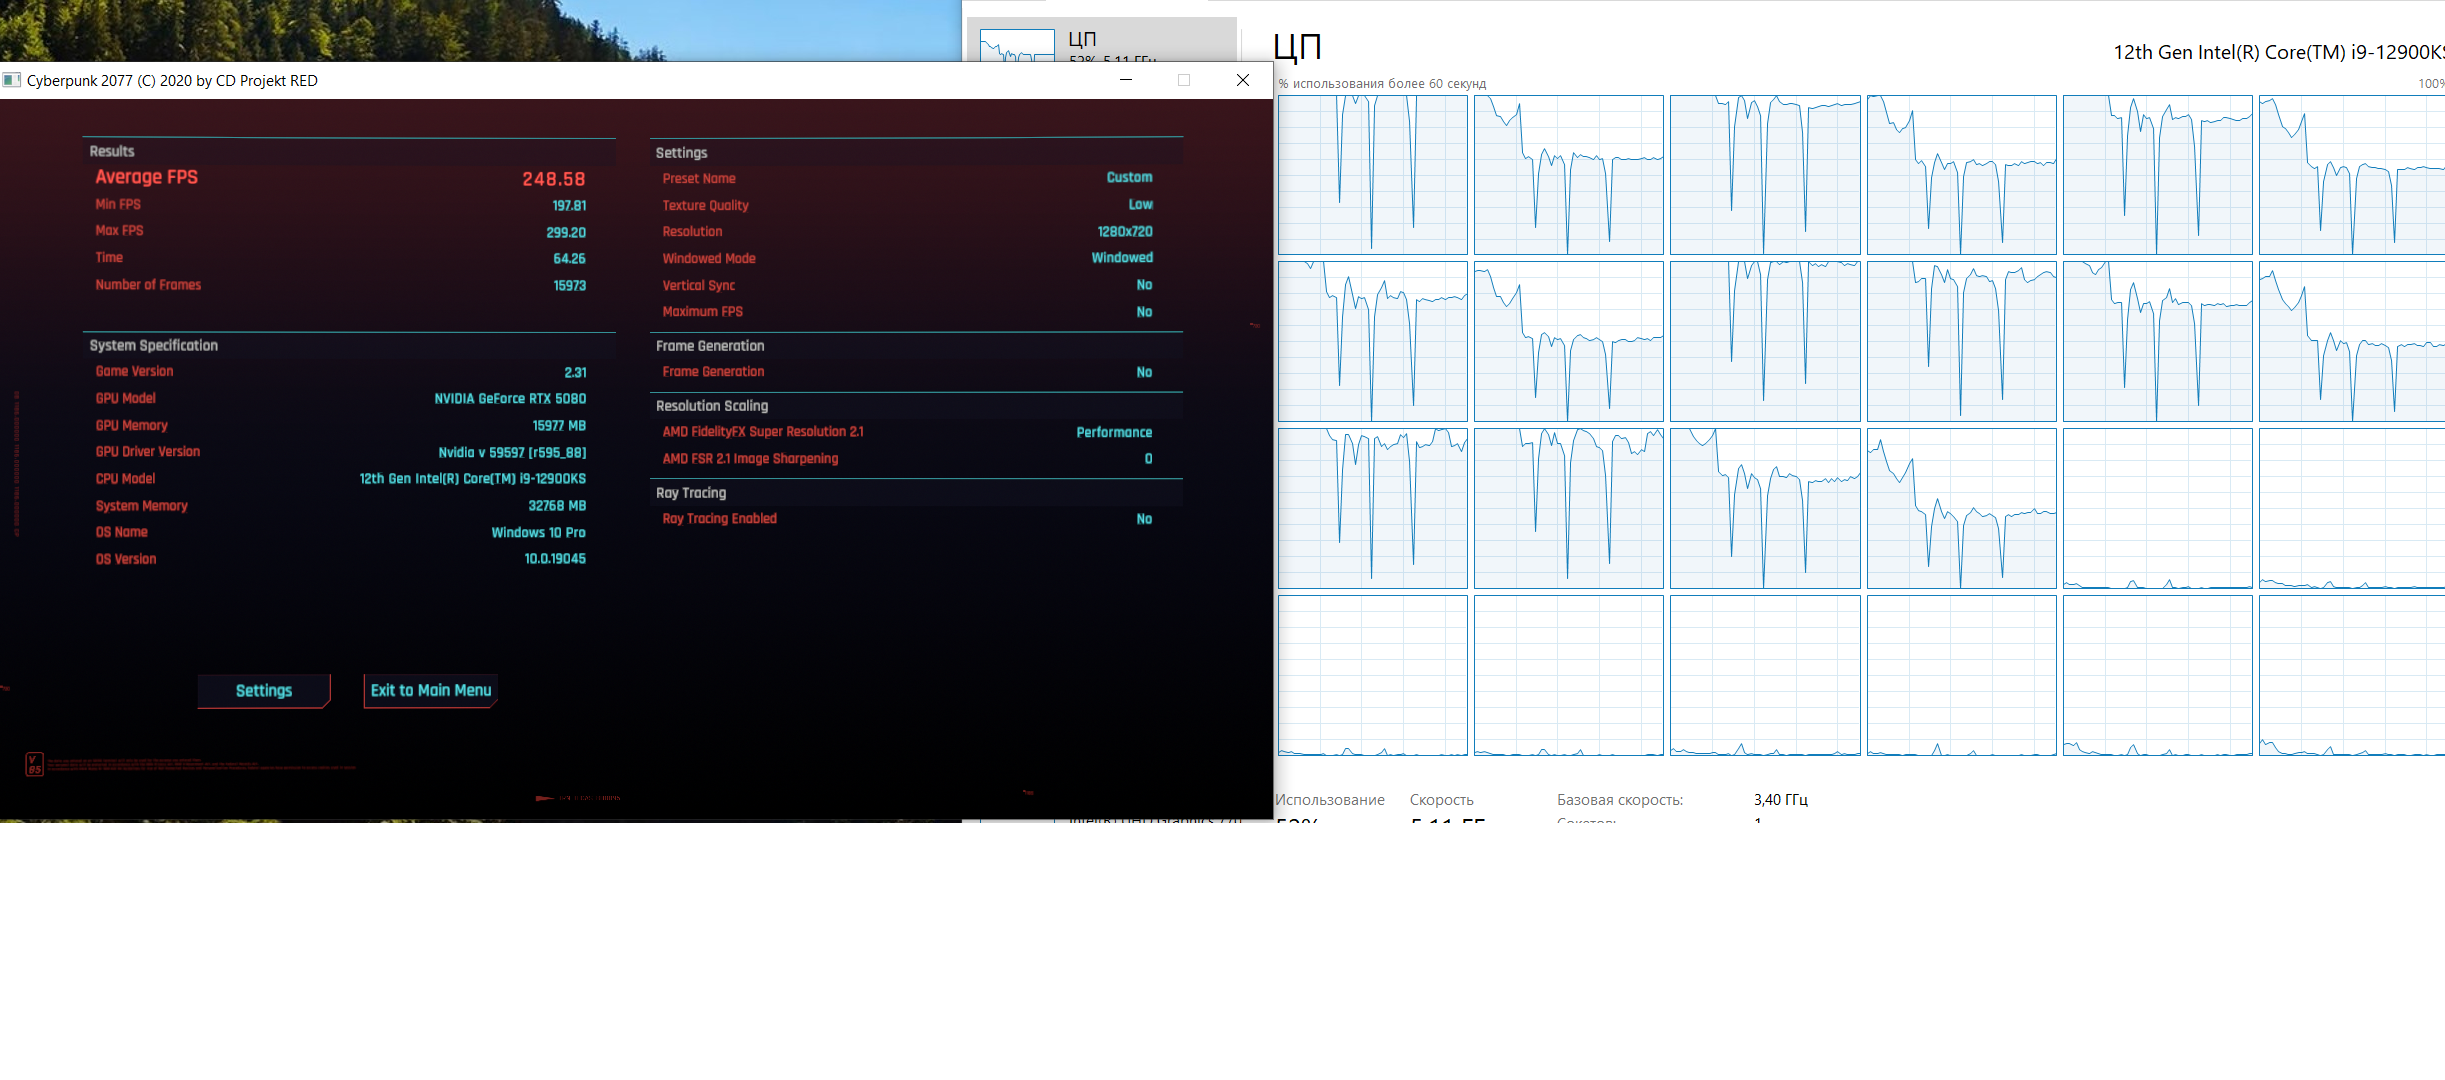Close the Cyberpunk 2077 benchmark window

(x=1243, y=80)
